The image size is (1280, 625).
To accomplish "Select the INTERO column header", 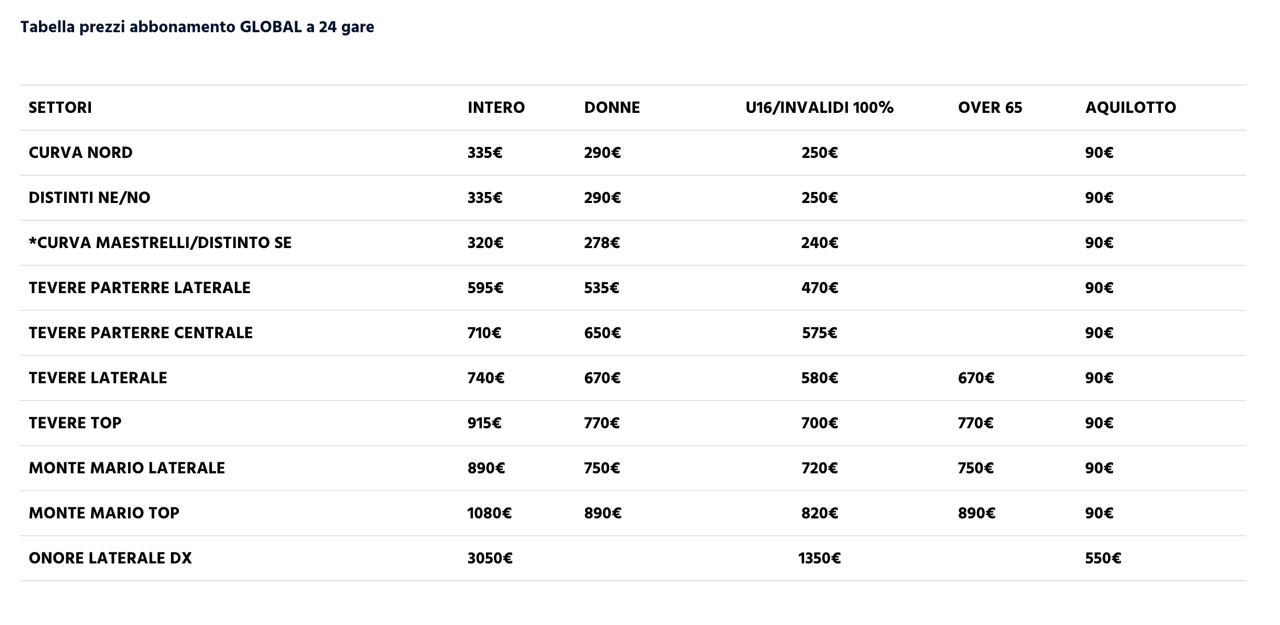I will coord(496,107).
